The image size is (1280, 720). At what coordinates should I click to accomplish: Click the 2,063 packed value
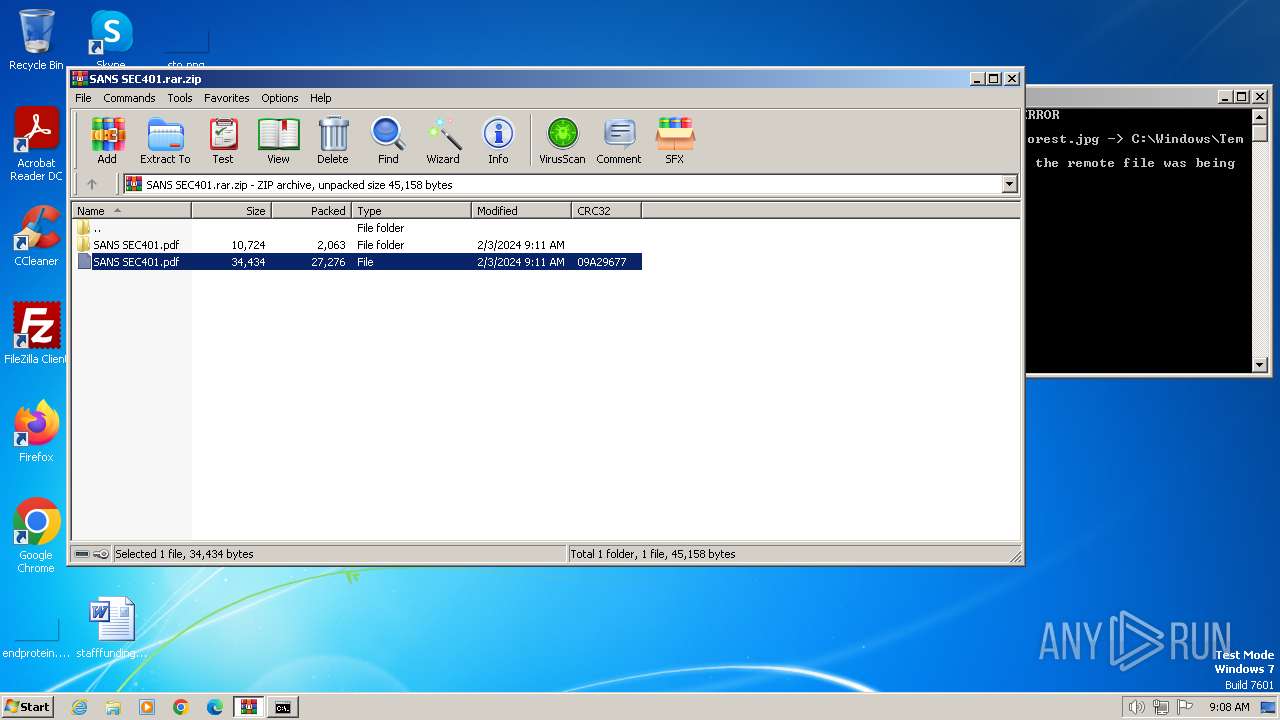331,245
